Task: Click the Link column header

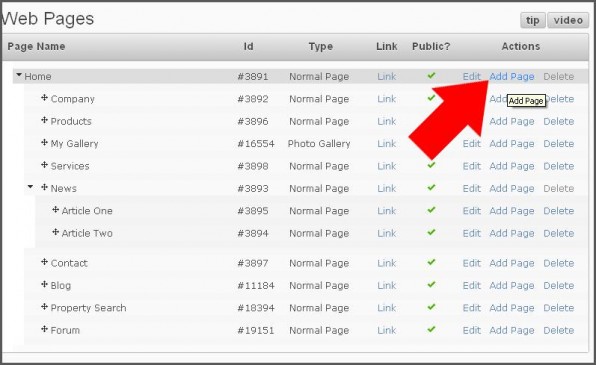Action: (x=387, y=46)
